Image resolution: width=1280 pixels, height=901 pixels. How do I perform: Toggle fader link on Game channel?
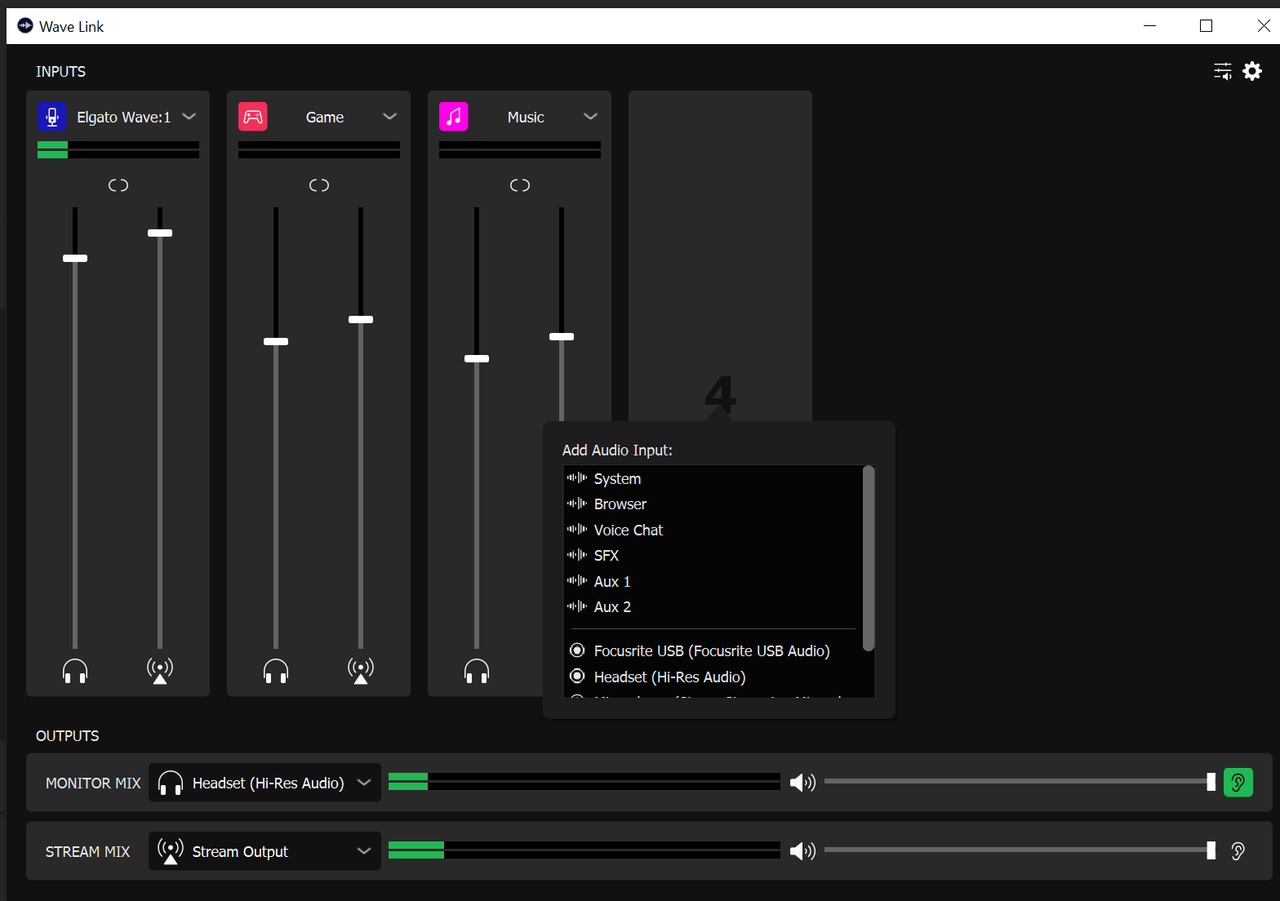[x=319, y=185]
